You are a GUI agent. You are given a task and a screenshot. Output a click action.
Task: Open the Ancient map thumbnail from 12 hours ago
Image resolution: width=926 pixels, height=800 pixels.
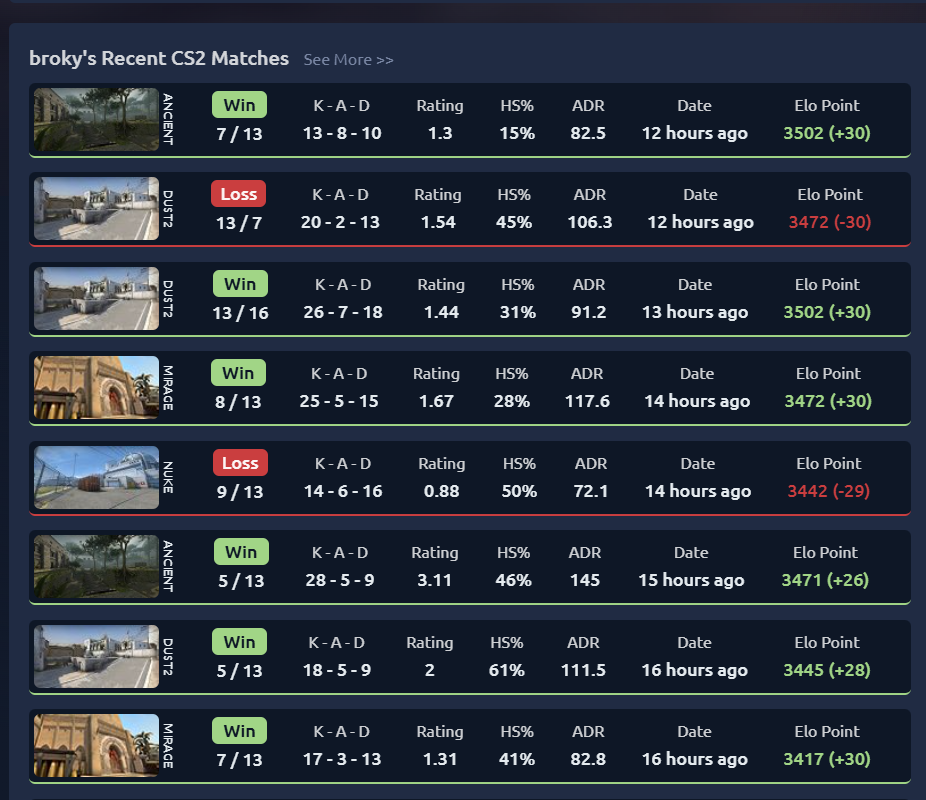(96, 119)
